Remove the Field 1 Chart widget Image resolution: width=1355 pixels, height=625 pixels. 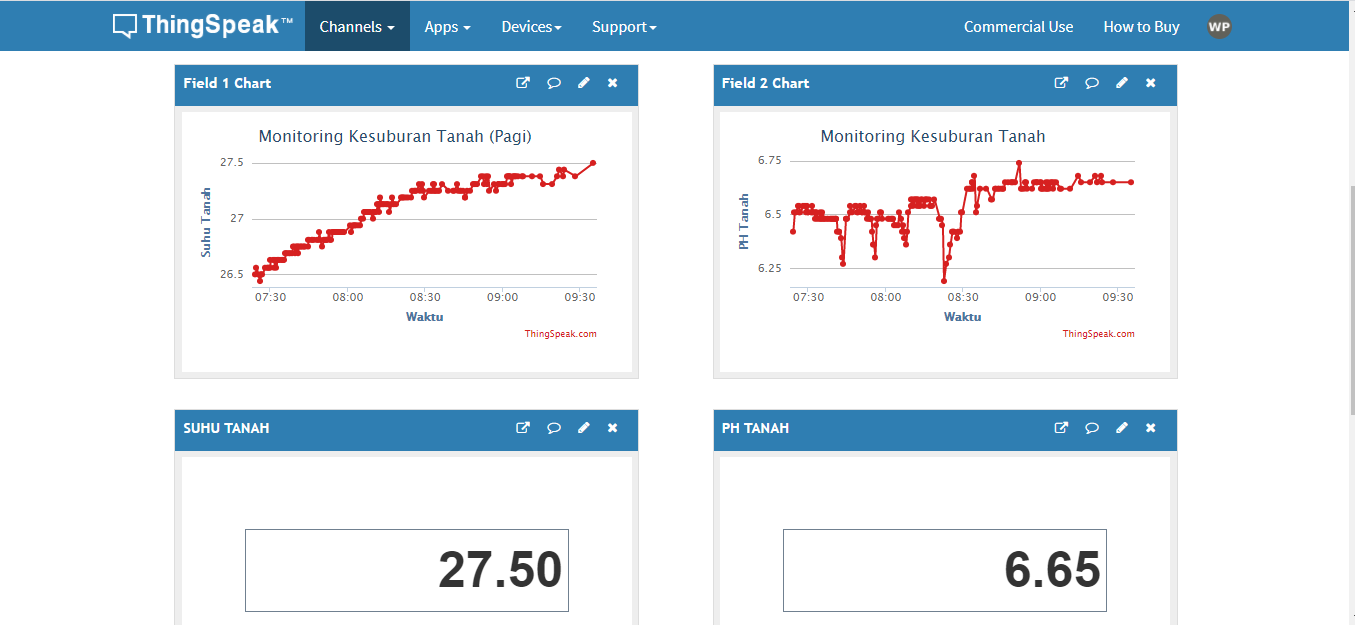(x=612, y=83)
